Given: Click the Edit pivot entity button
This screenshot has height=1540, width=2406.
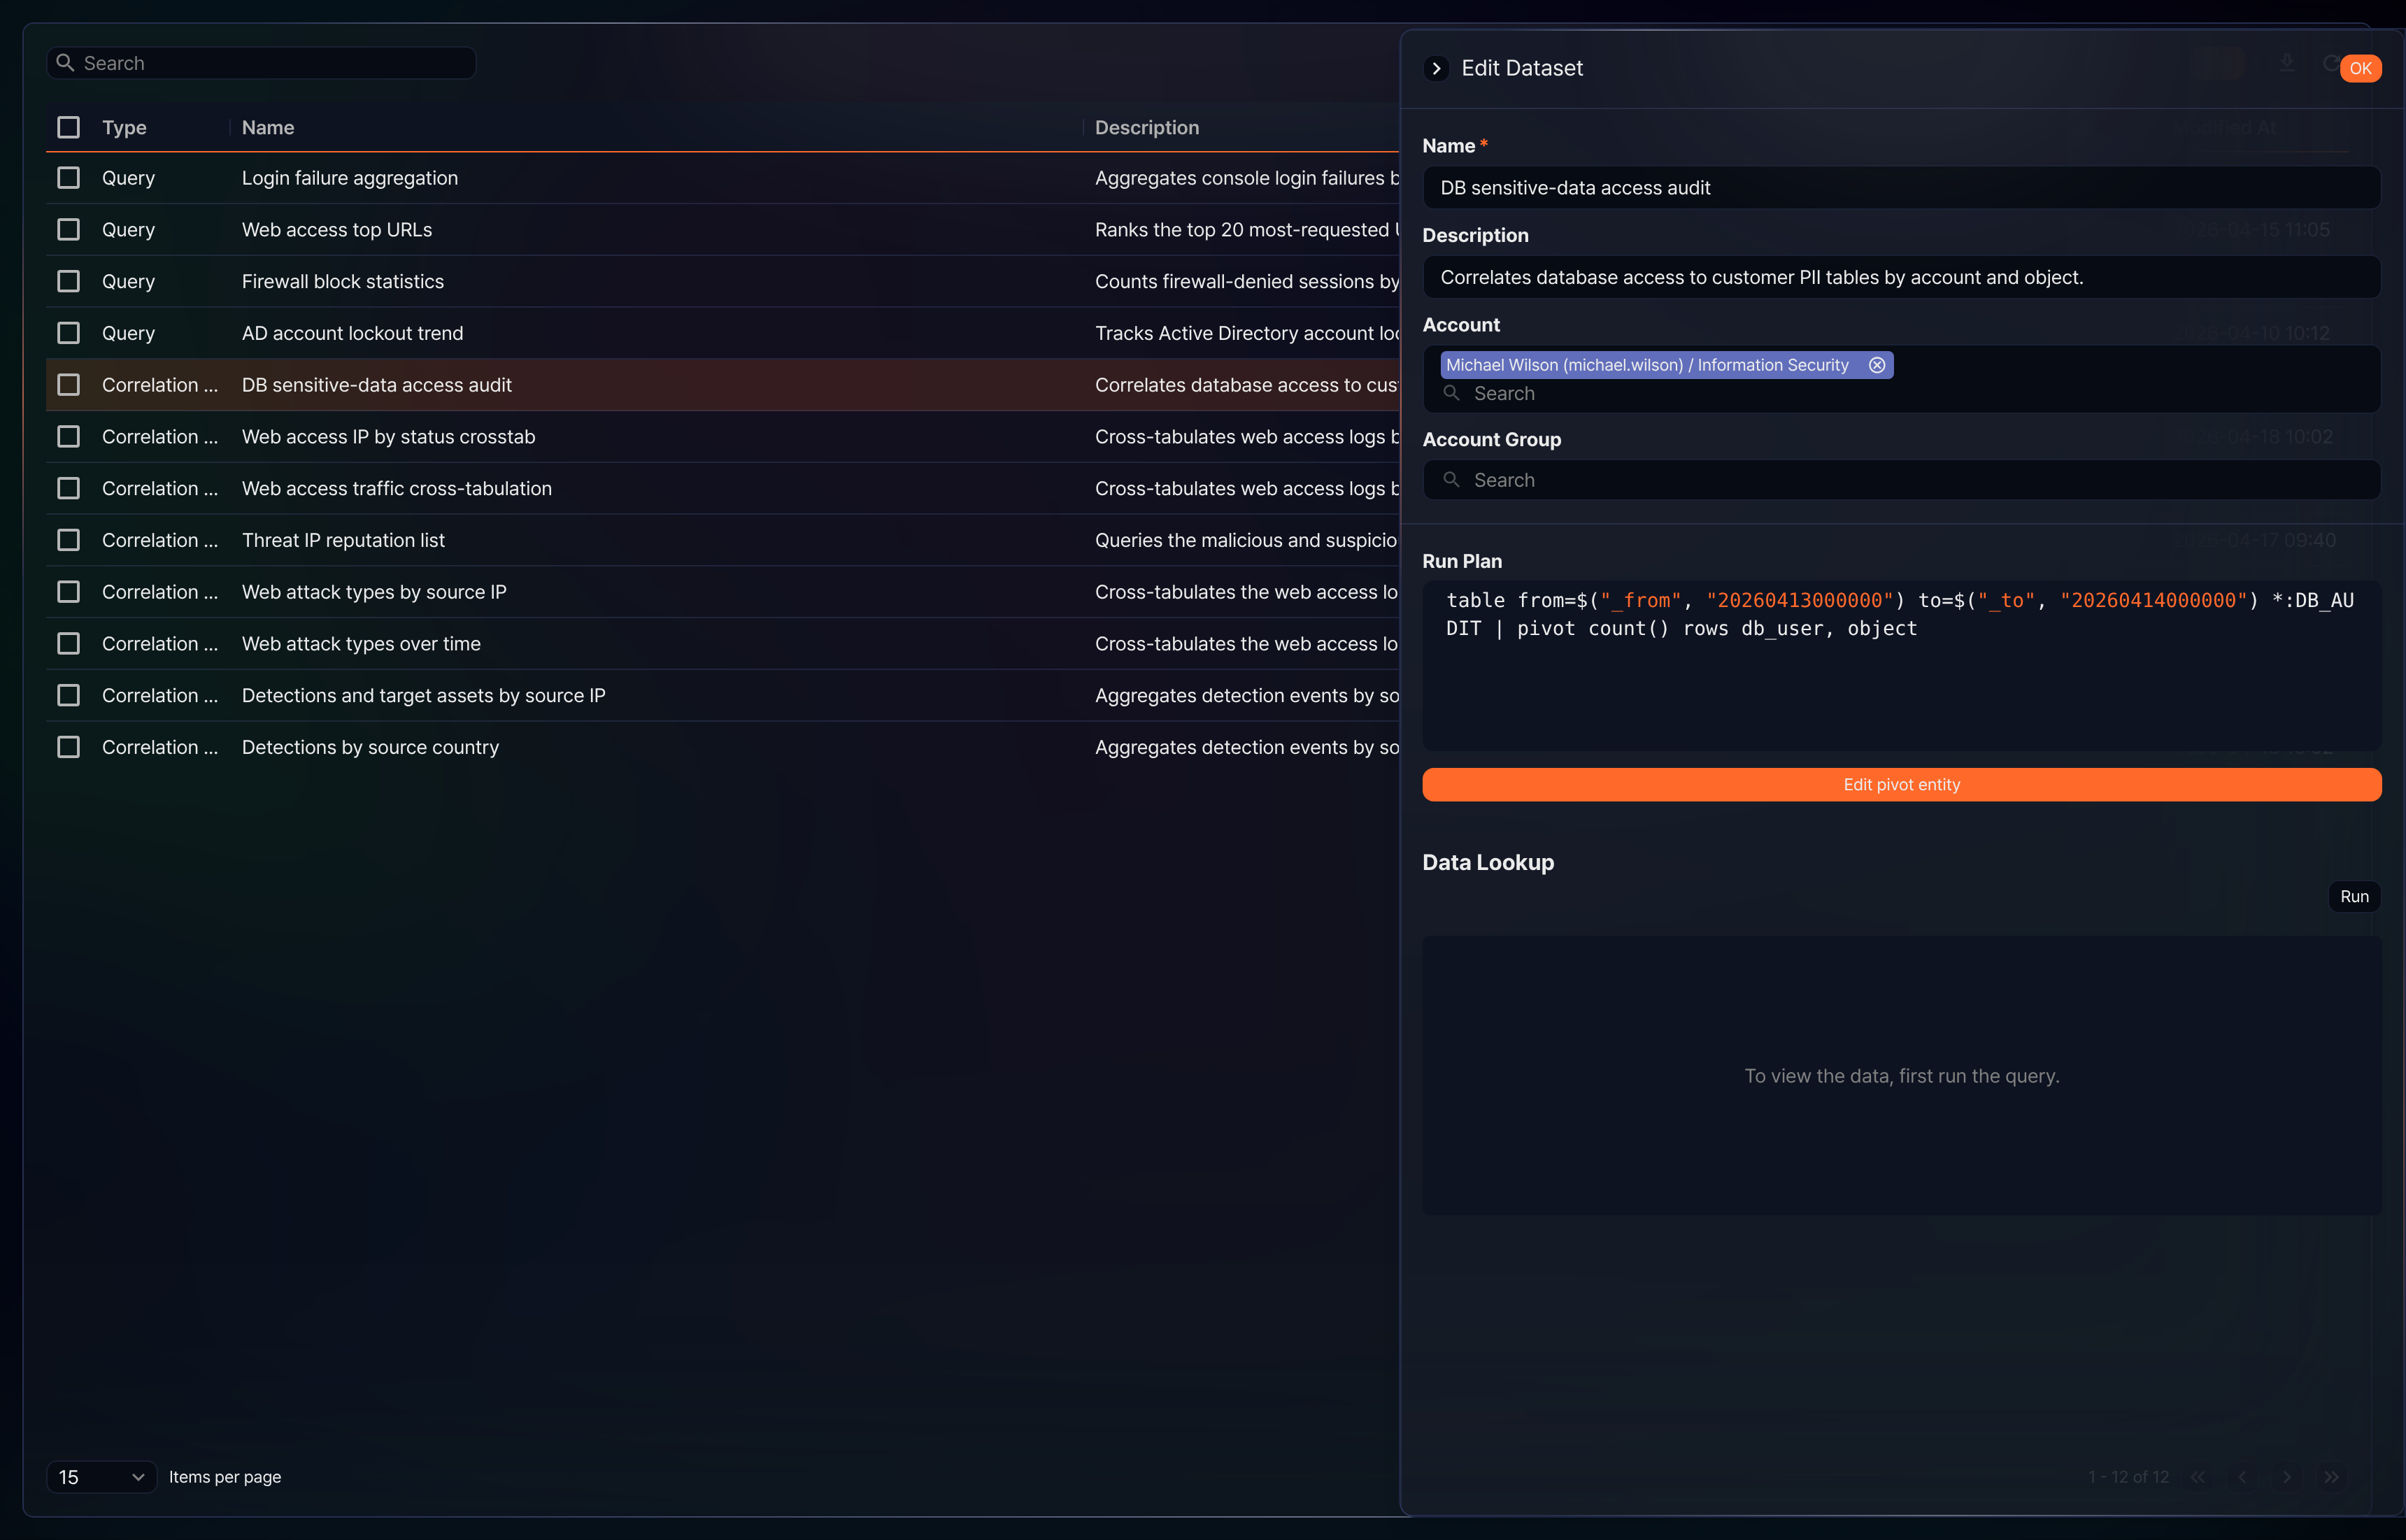Looking at the screenshot, I should tap(1902, 784).
